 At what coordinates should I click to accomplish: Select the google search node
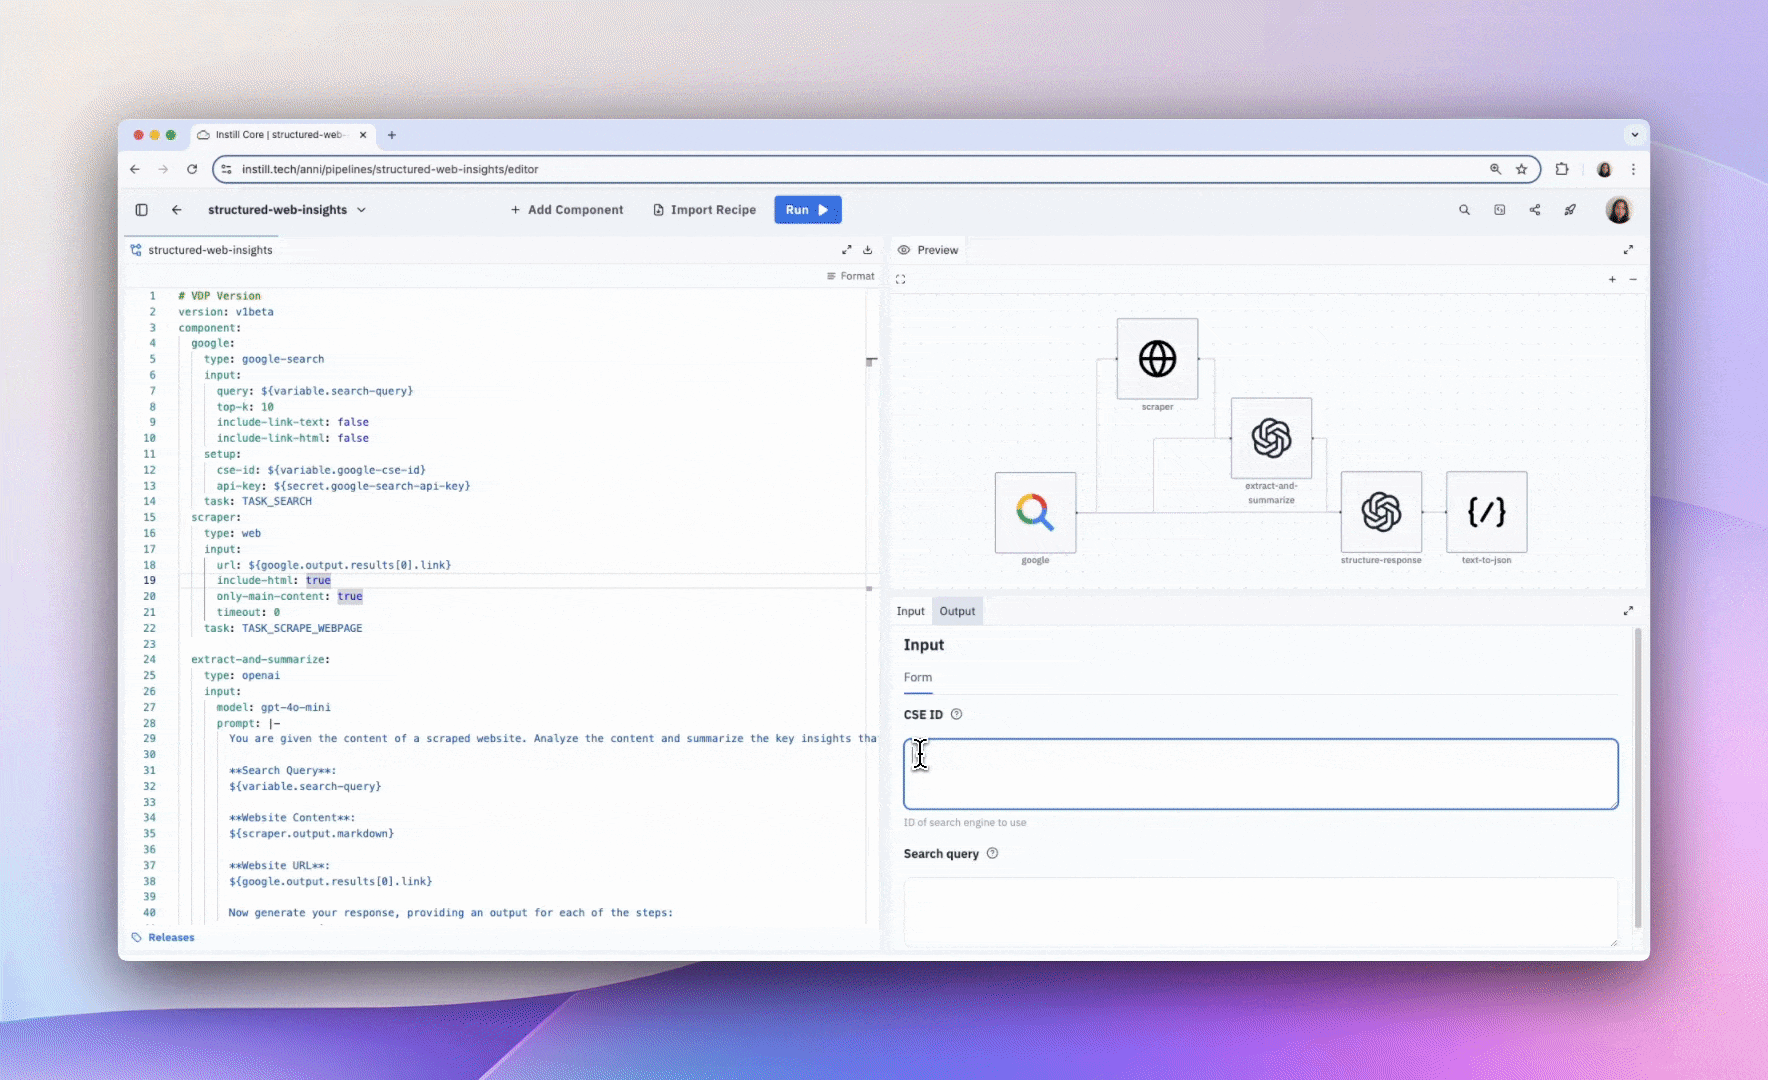point(1035,512)
